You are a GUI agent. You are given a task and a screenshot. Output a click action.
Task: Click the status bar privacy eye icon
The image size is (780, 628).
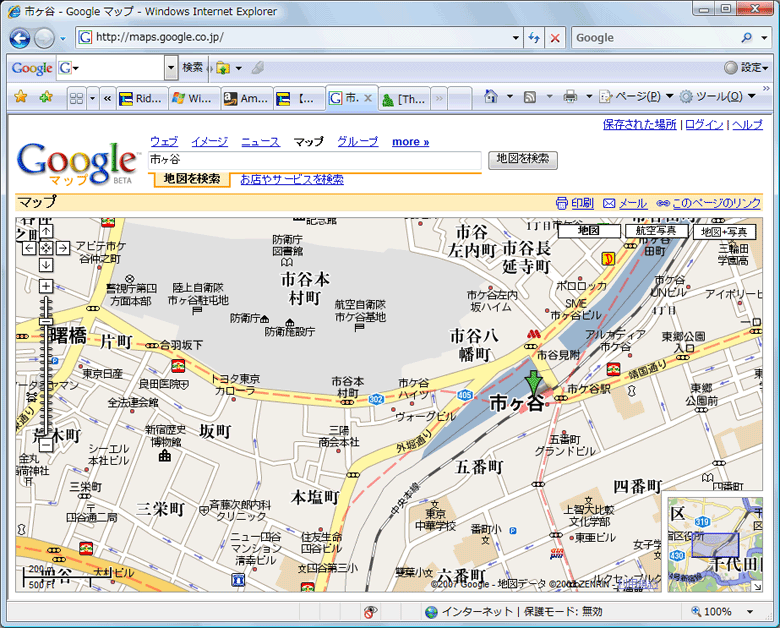click(370, 612)
